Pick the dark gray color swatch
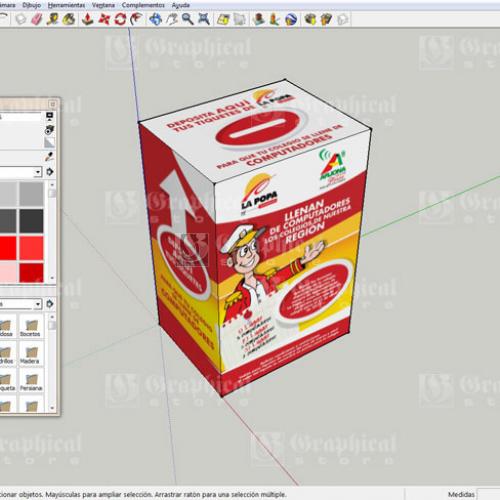The image size is (500, 500). pos(31,221)
